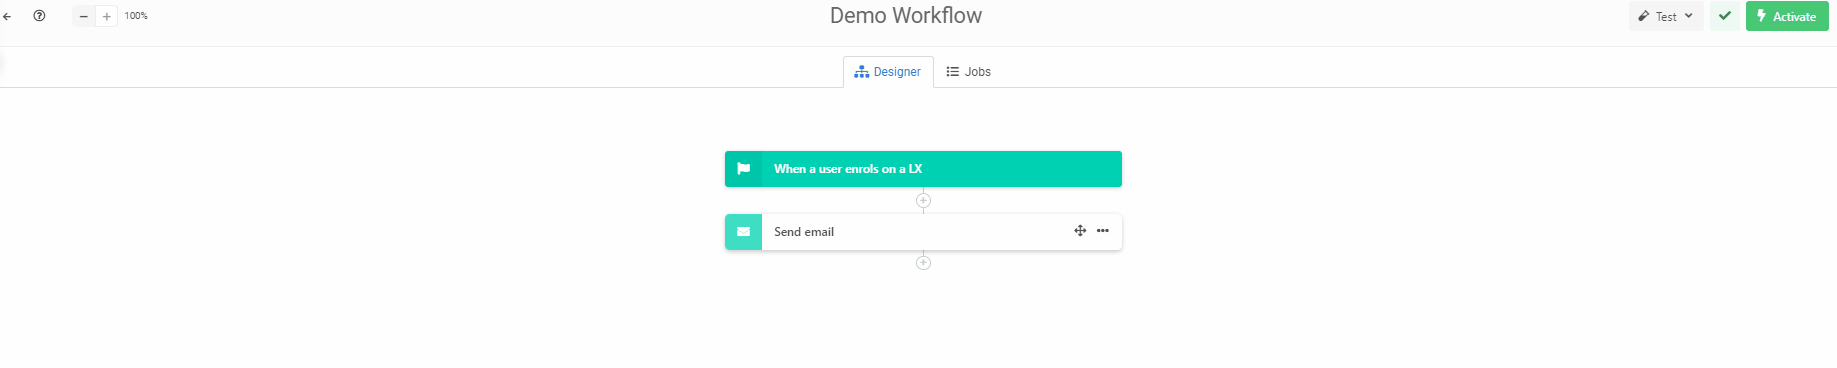Go back using the left arrow icon
The image size is (1837, 368).
(7, 16)
